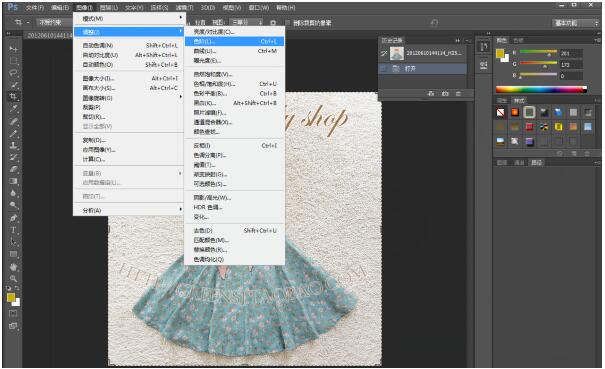Viewport: 605px width, 369px height.
Task: Open the 滤镜(T) Filter menu
Action: (x=184, y=7)
